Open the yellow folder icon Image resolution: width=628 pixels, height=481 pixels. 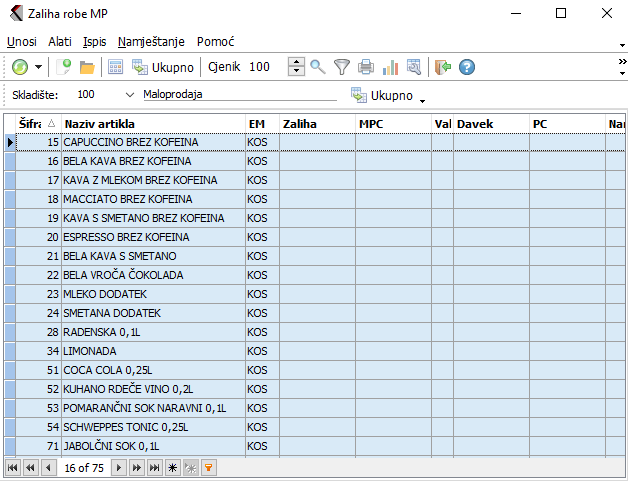click(87, 67)
